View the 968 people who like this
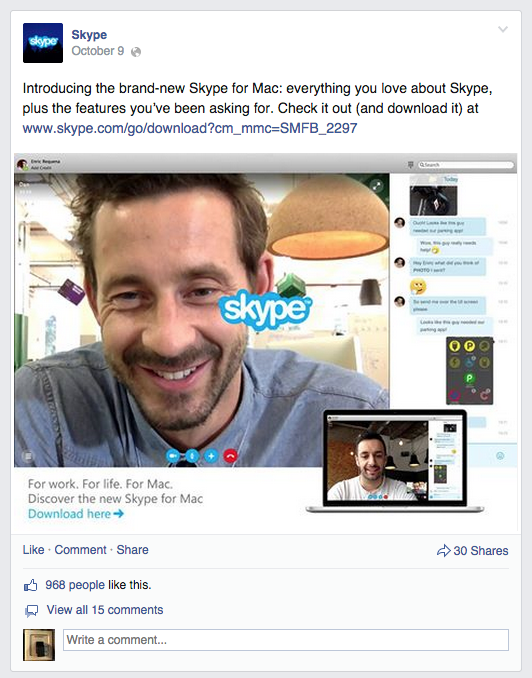 point(75,585)
